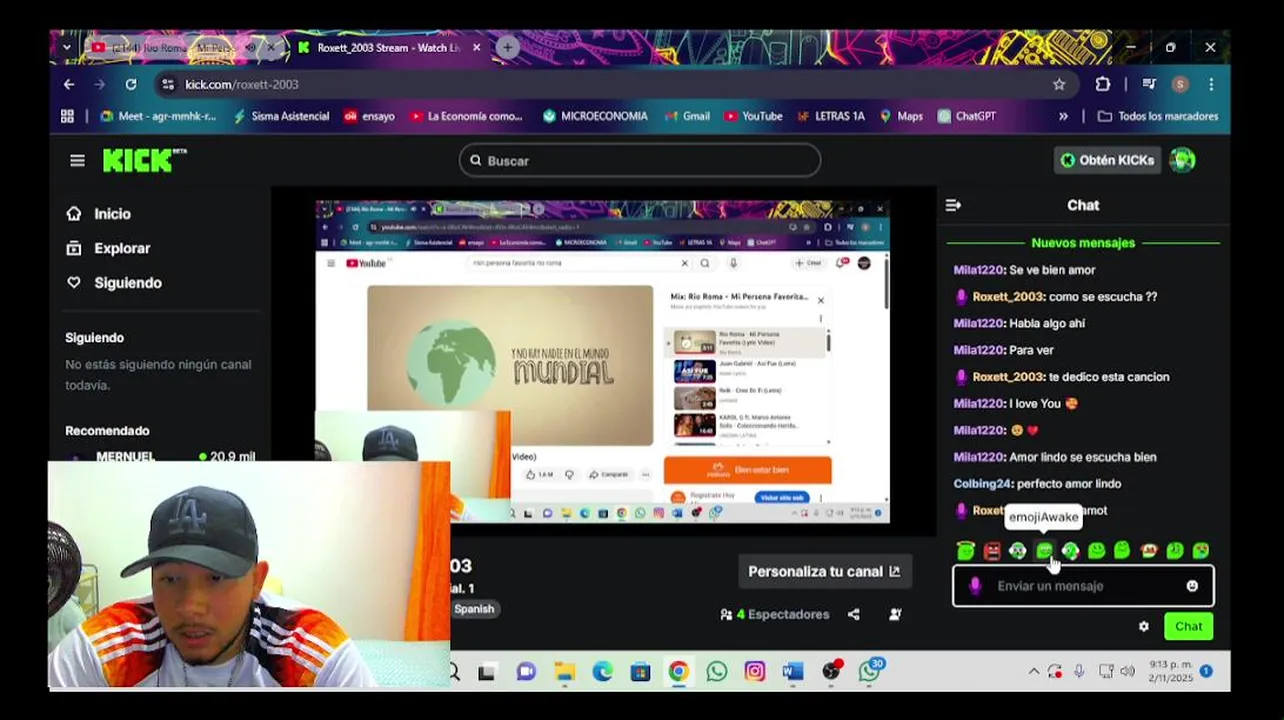
Task: Insert the eighth emote with a hat
Action: 1148,550
